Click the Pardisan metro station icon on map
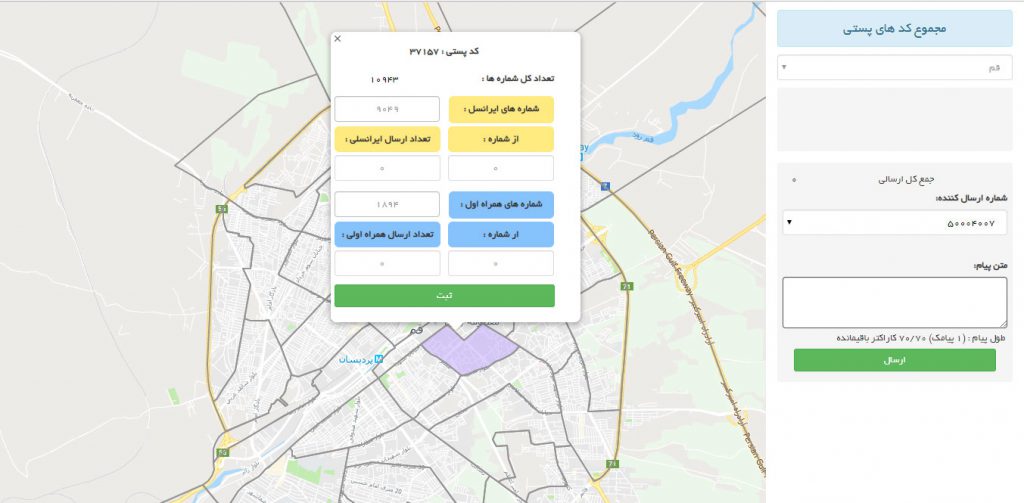Image resolution: width=1024 pixels, height=503 pixels. (379, 359)
